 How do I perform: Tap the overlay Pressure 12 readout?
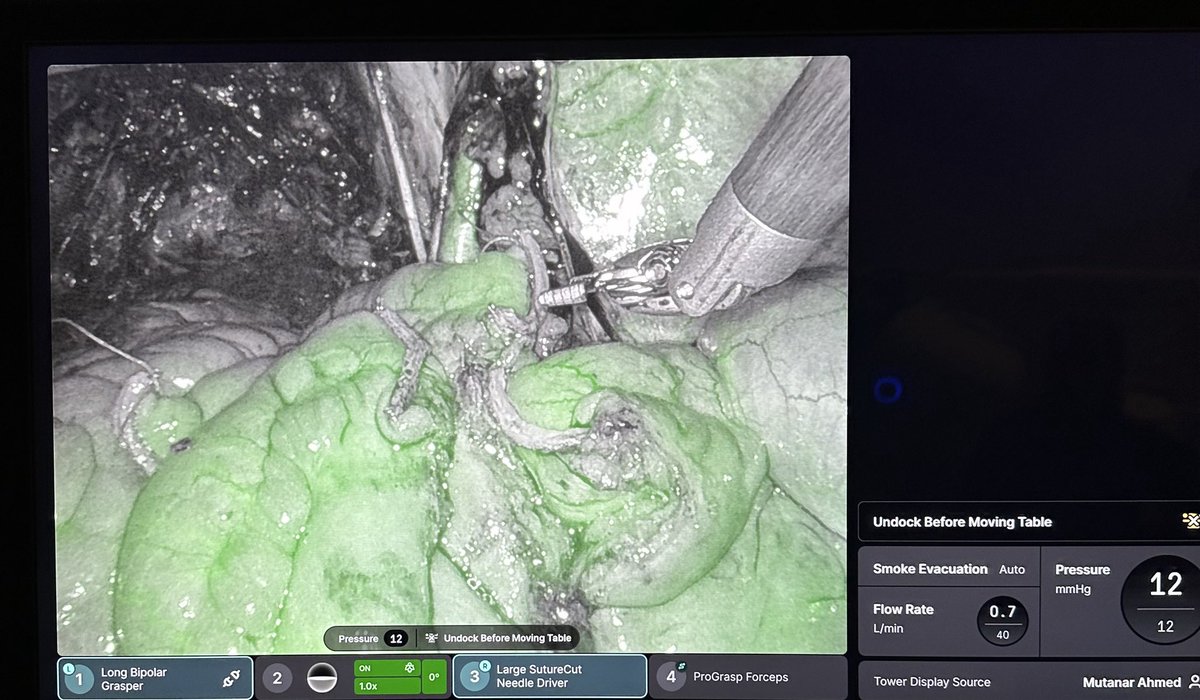point(372,638)
